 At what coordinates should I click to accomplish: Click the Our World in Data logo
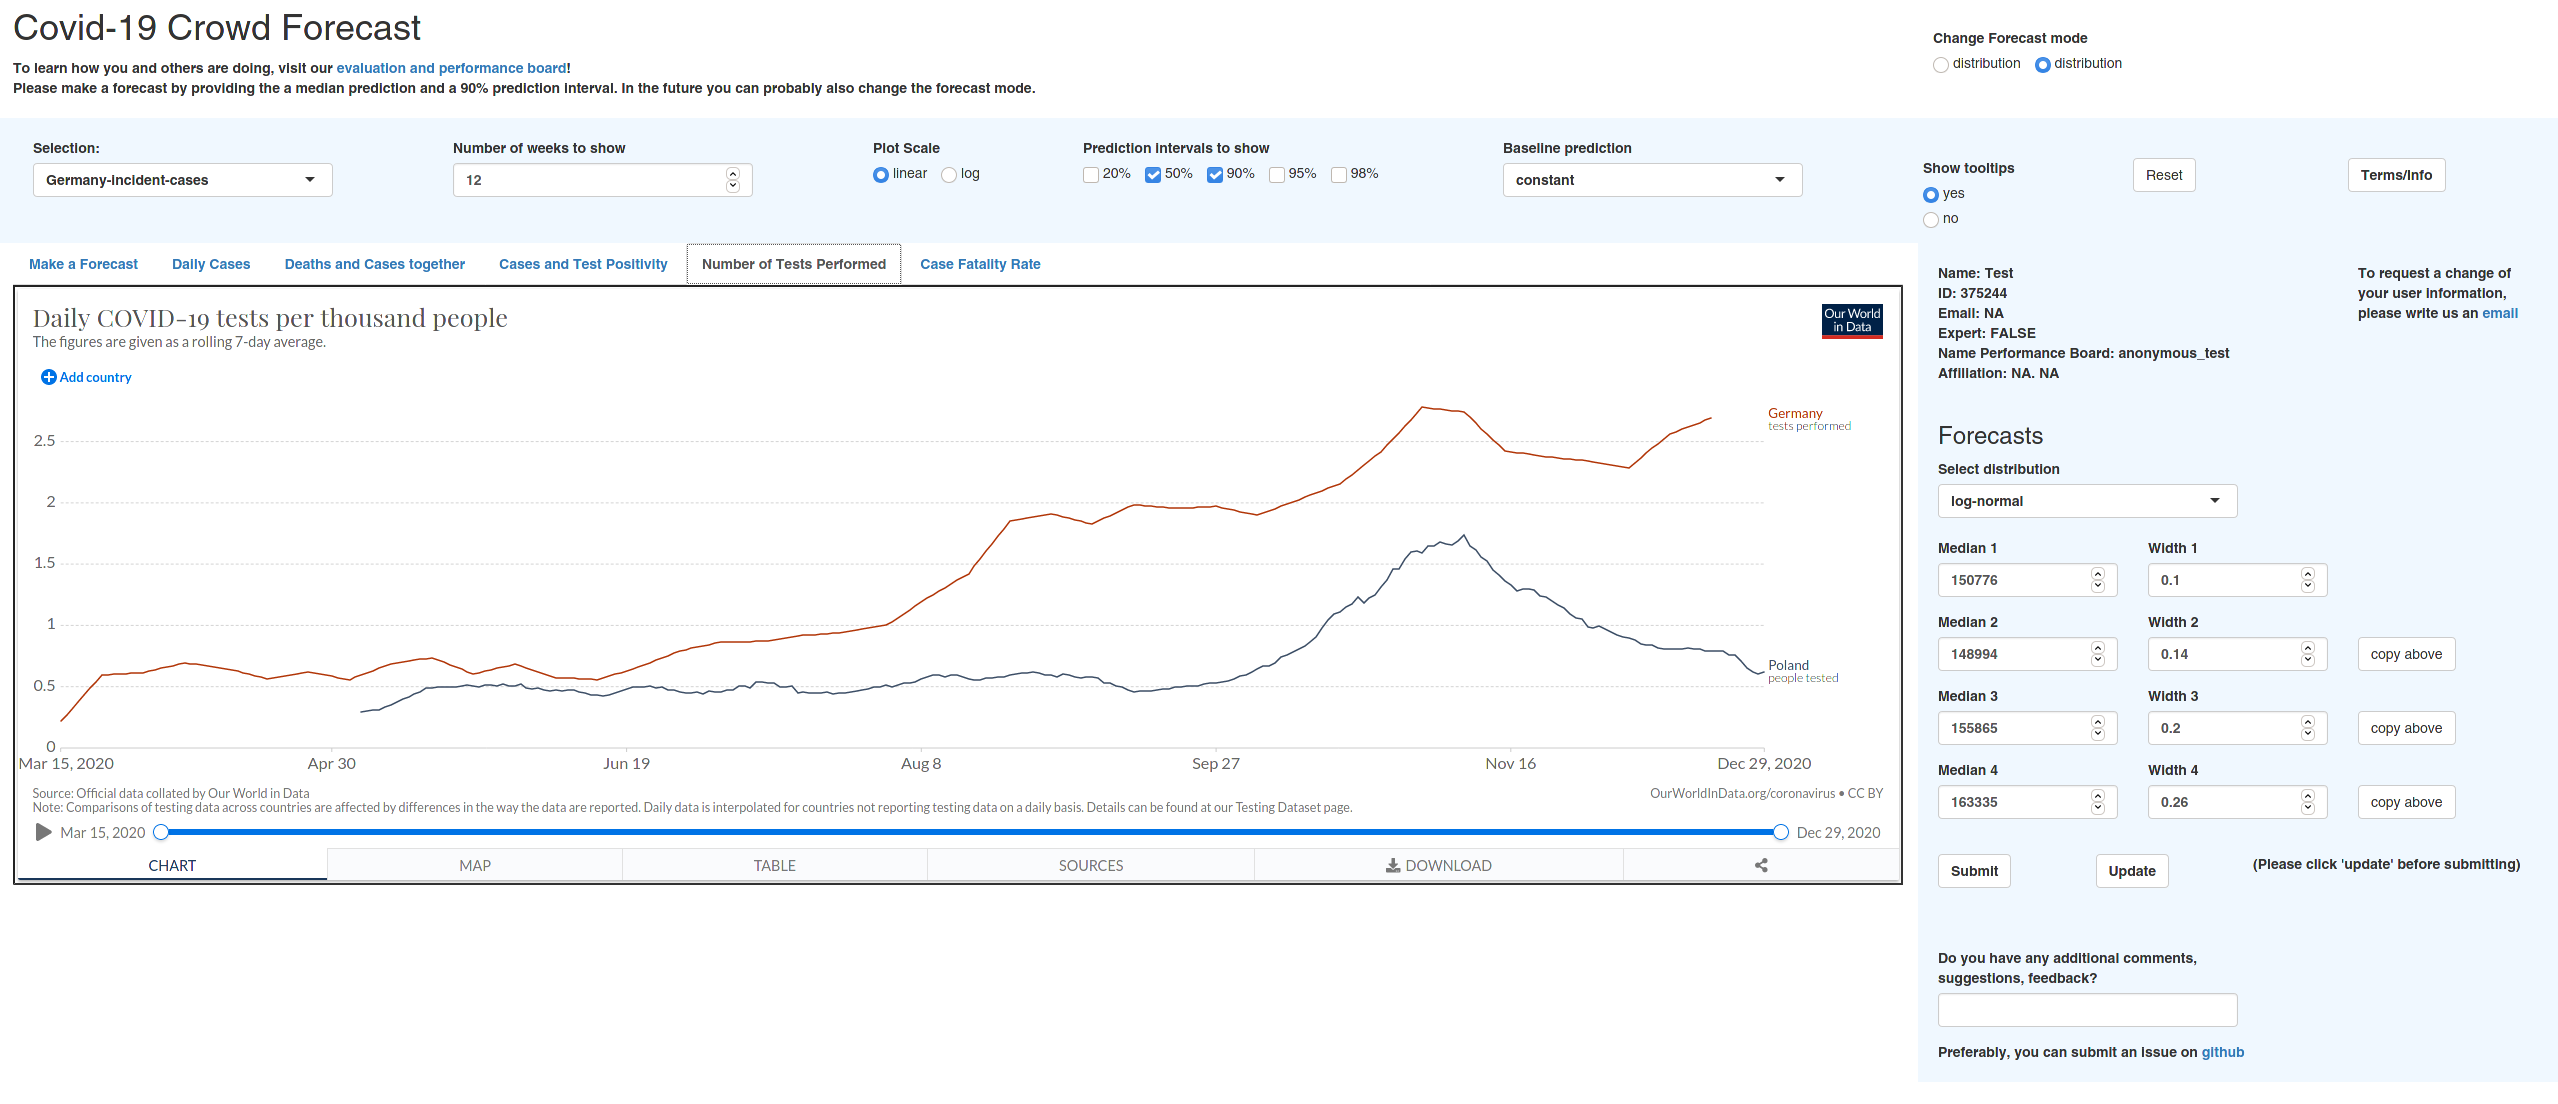(1851, 321)
